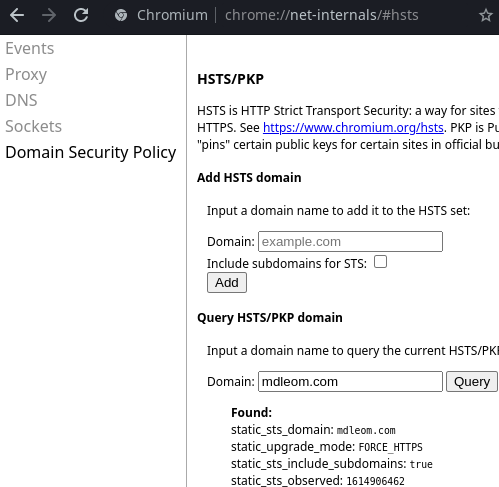
Task: Bookmark this page with the star icon
Action: click(486, 15)
